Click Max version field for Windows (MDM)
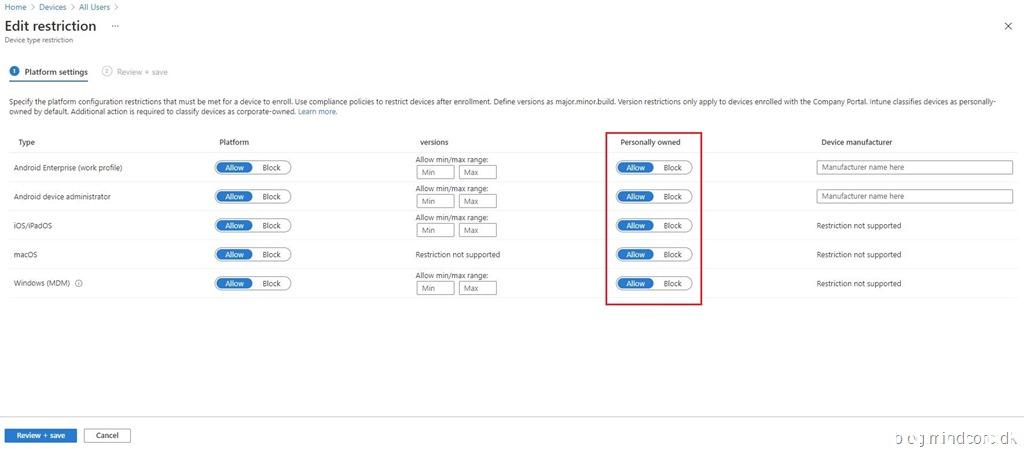 477,288
